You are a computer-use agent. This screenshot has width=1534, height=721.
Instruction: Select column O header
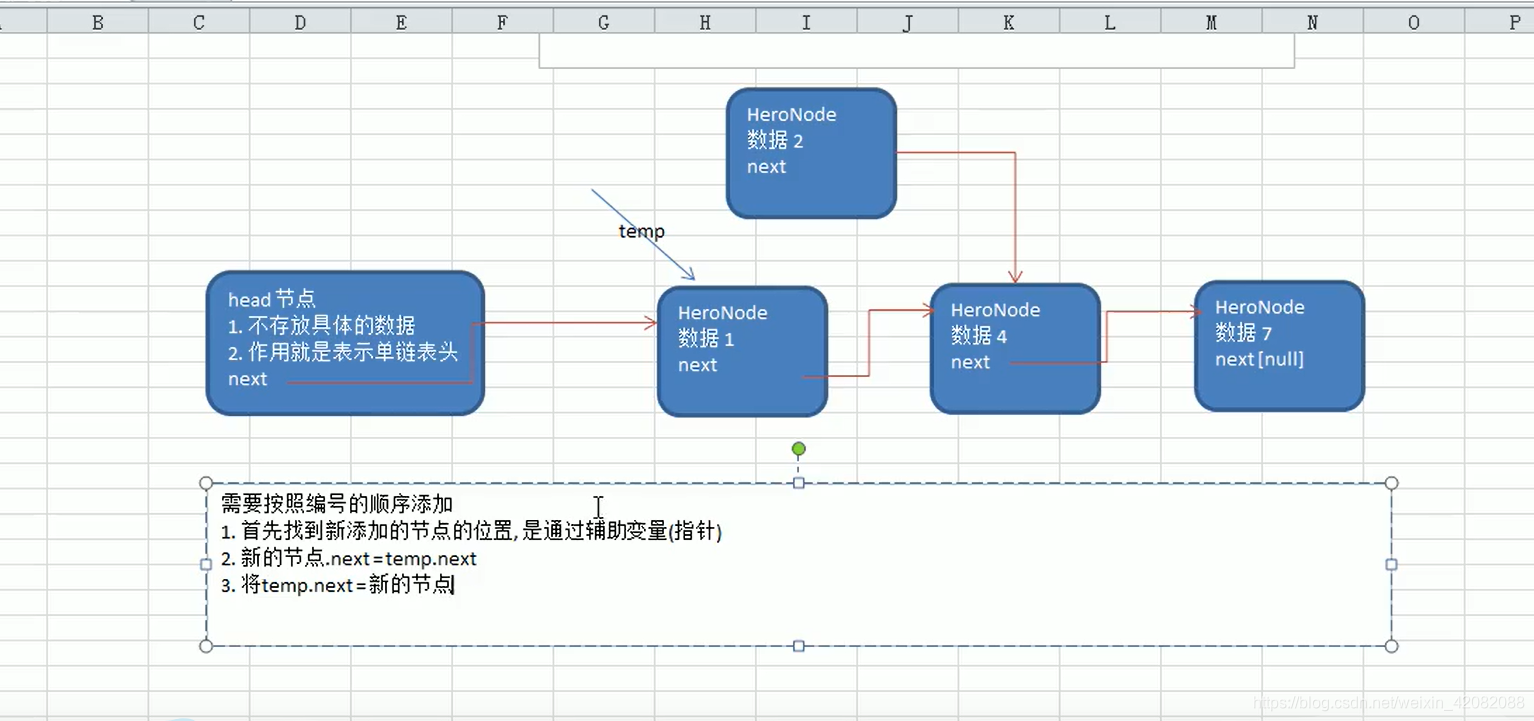1413,22
